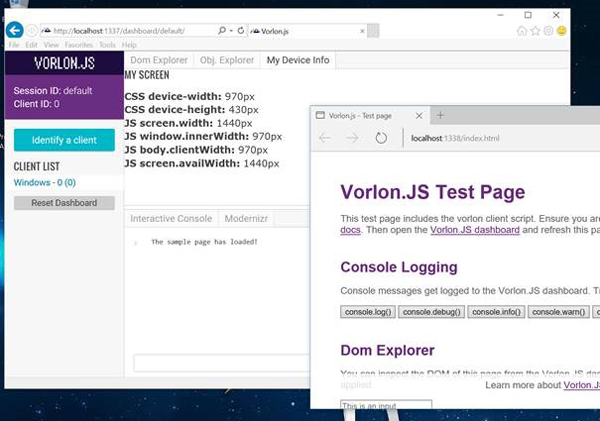Close the Test page tab in Edge
Viewport: 600px width, 421px height.
(x=419, y=116)
